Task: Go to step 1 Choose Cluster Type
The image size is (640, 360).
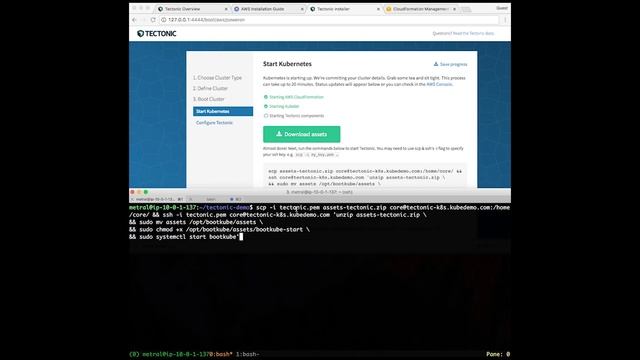Action: click(218, 78)
